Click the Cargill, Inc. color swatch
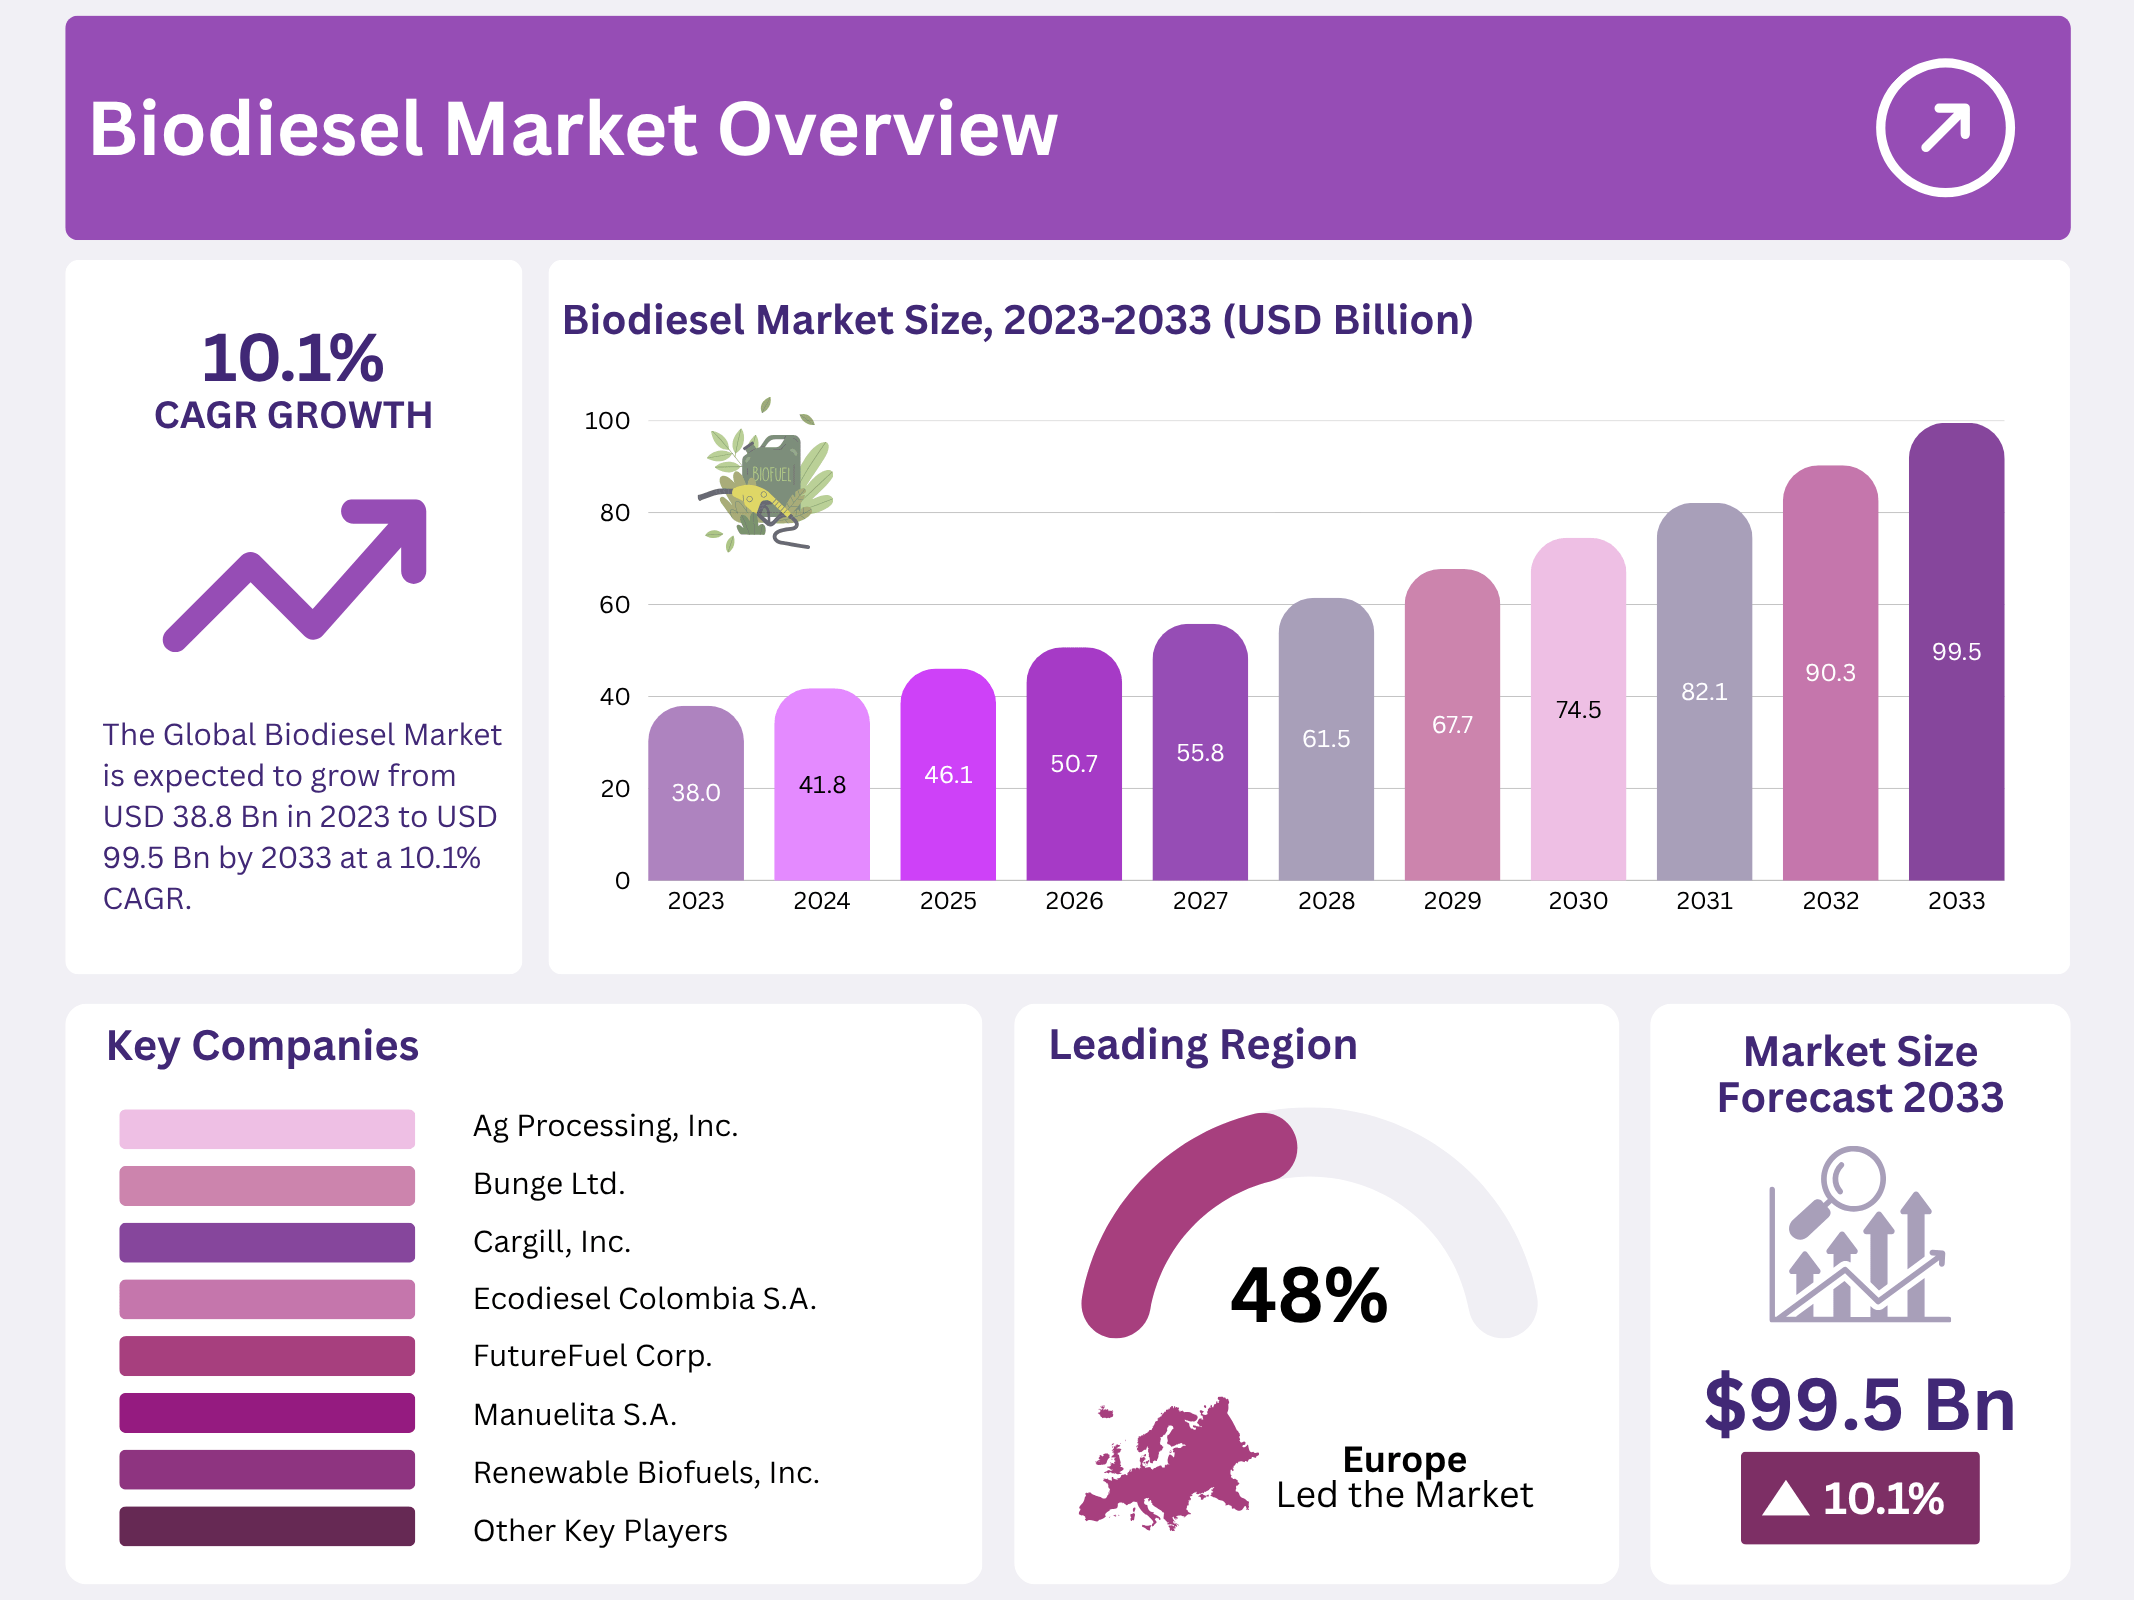2134x1600 pixels. tap(267, 1242)
